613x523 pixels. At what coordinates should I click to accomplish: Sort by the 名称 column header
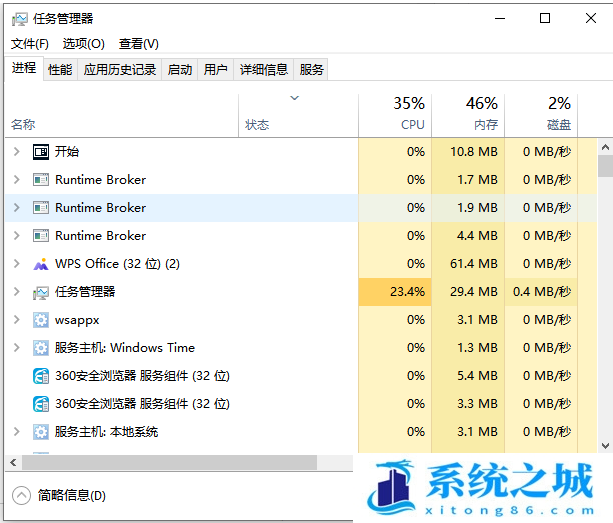click(x=122, y=116)
